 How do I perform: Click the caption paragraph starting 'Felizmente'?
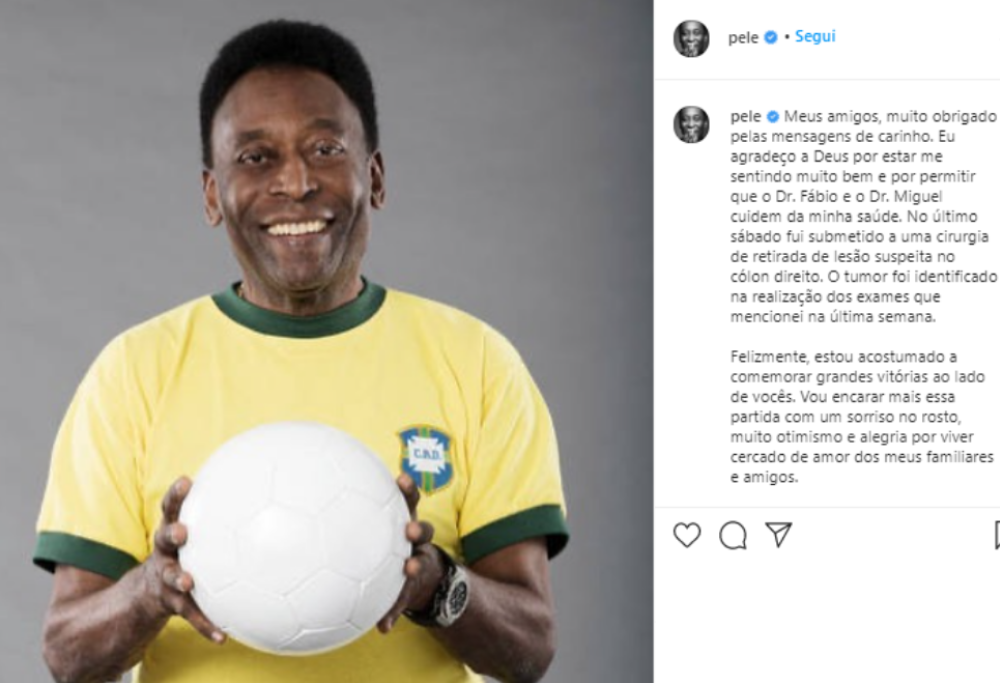point(862,416)
